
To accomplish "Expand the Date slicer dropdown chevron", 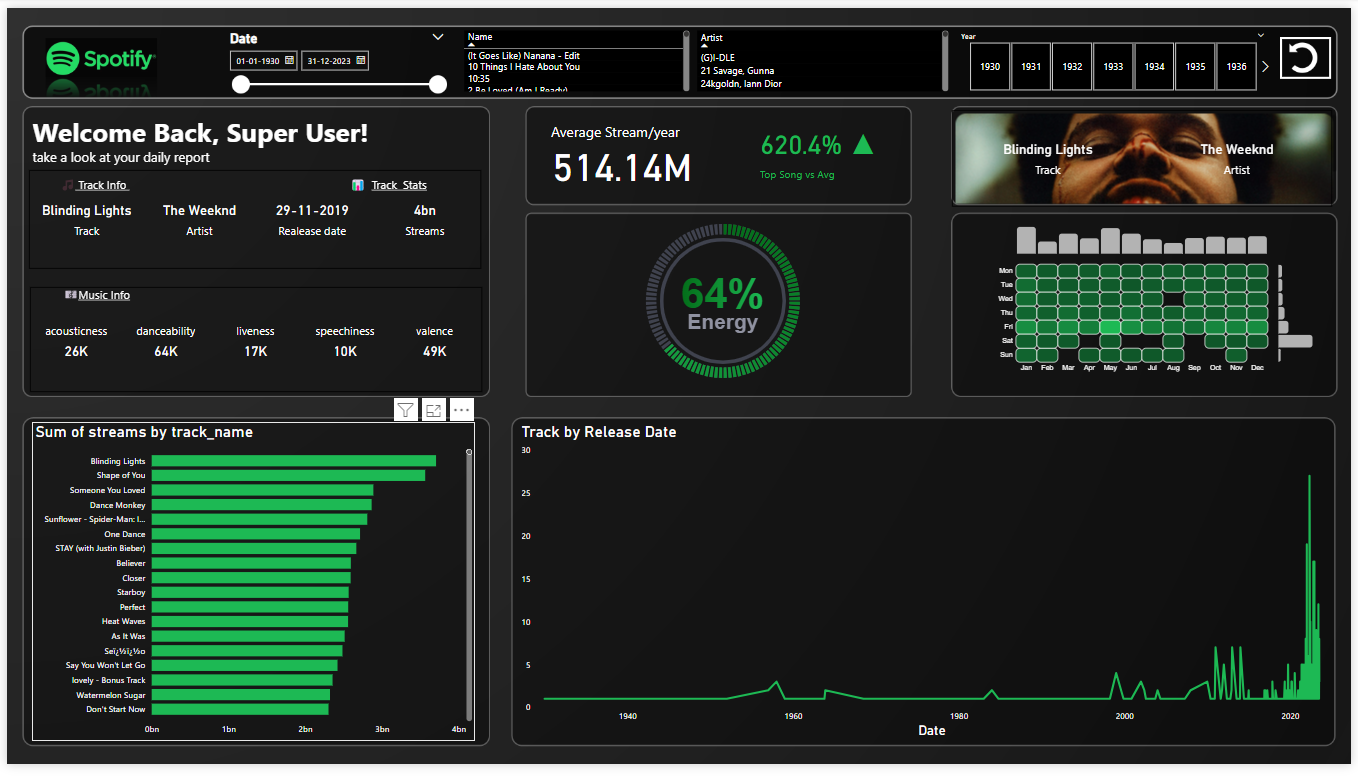I will click(438, 37).
